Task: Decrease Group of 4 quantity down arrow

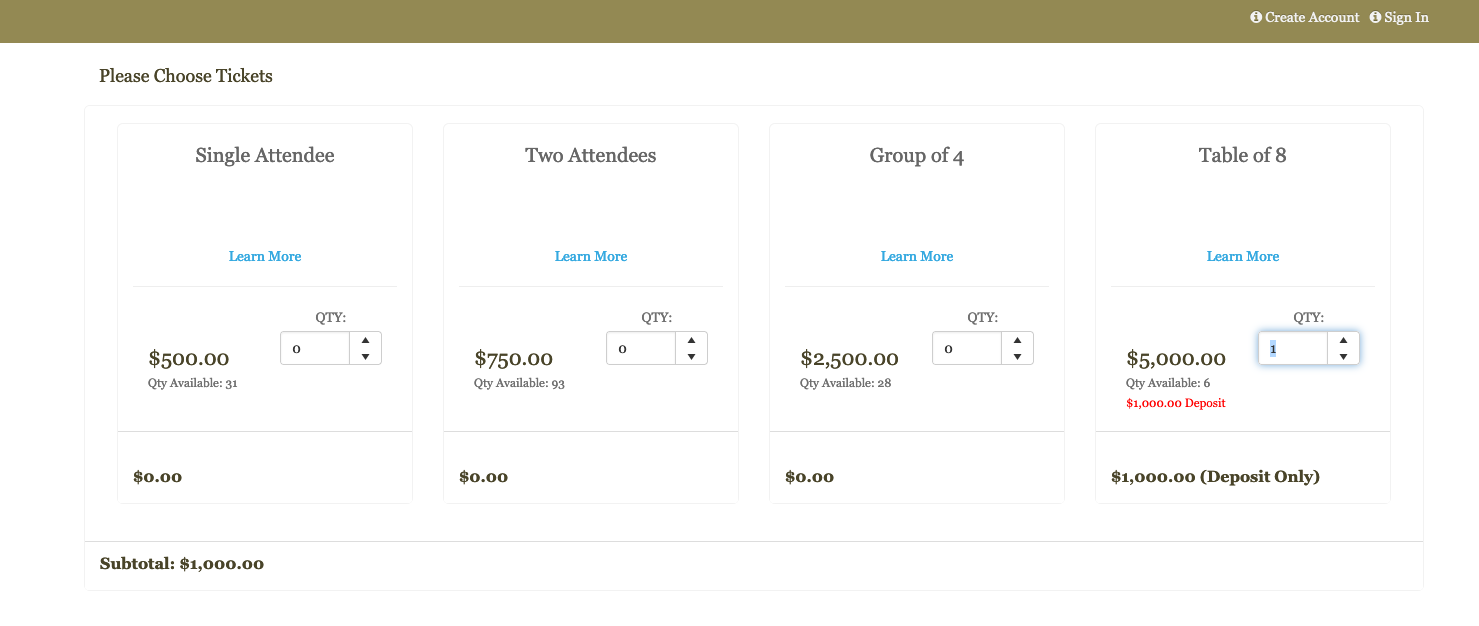Action: 1017,356
